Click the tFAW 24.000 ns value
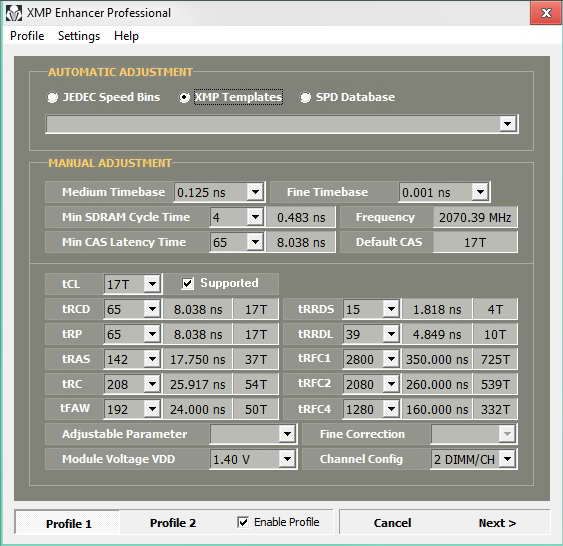This screenshot has width=563, height=546. tap(197, 409)
